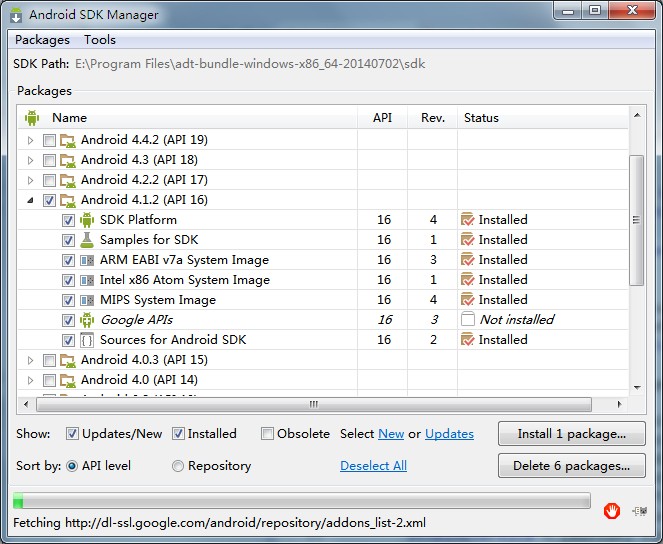Click the API column header

pyautogui.click(x=382, y=118)
